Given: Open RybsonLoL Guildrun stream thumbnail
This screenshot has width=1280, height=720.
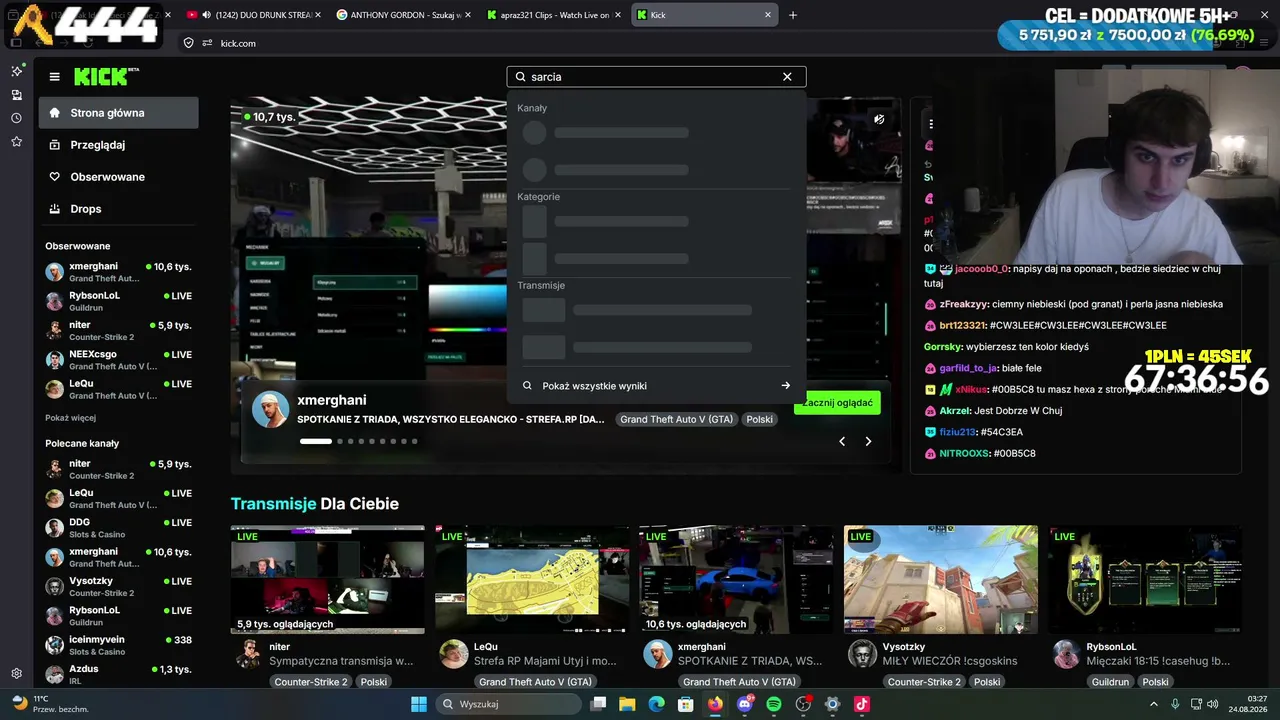Looking at the screenshot, I should [1145, 579].
